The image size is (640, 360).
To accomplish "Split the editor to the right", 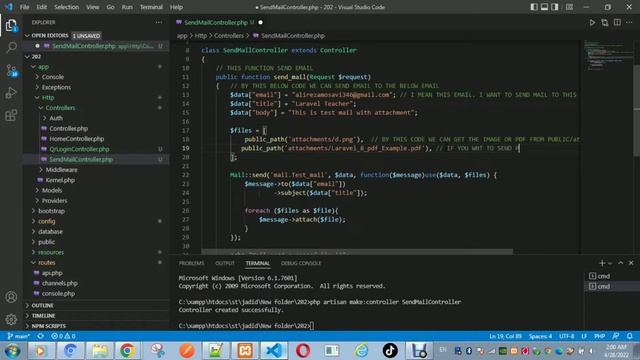I will point(617,22).
